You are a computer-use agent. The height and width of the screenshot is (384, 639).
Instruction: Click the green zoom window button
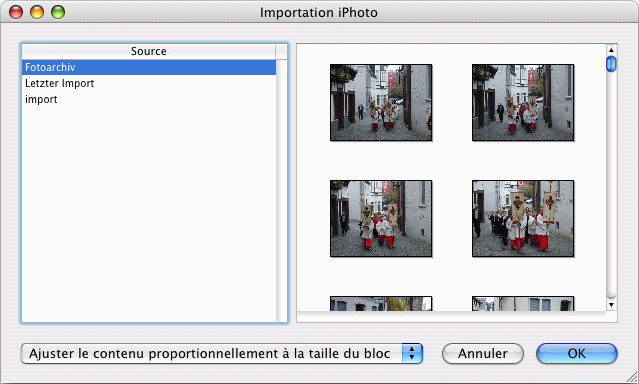(x=58, y=12)
